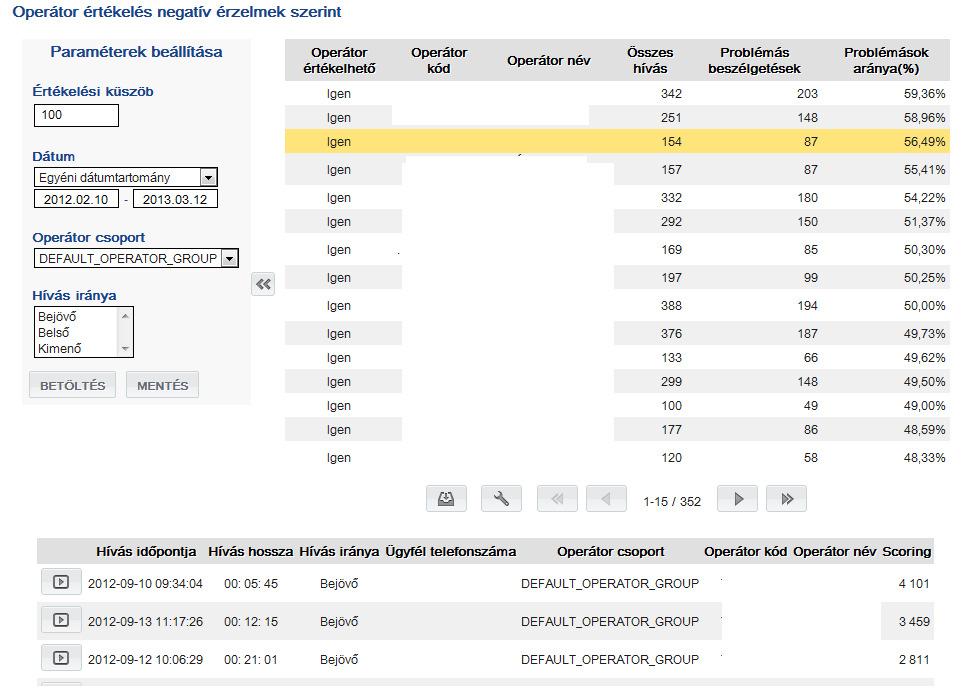Select the row with 197 total calls
Screen dimensions: 971x690
tap(617, 277)
